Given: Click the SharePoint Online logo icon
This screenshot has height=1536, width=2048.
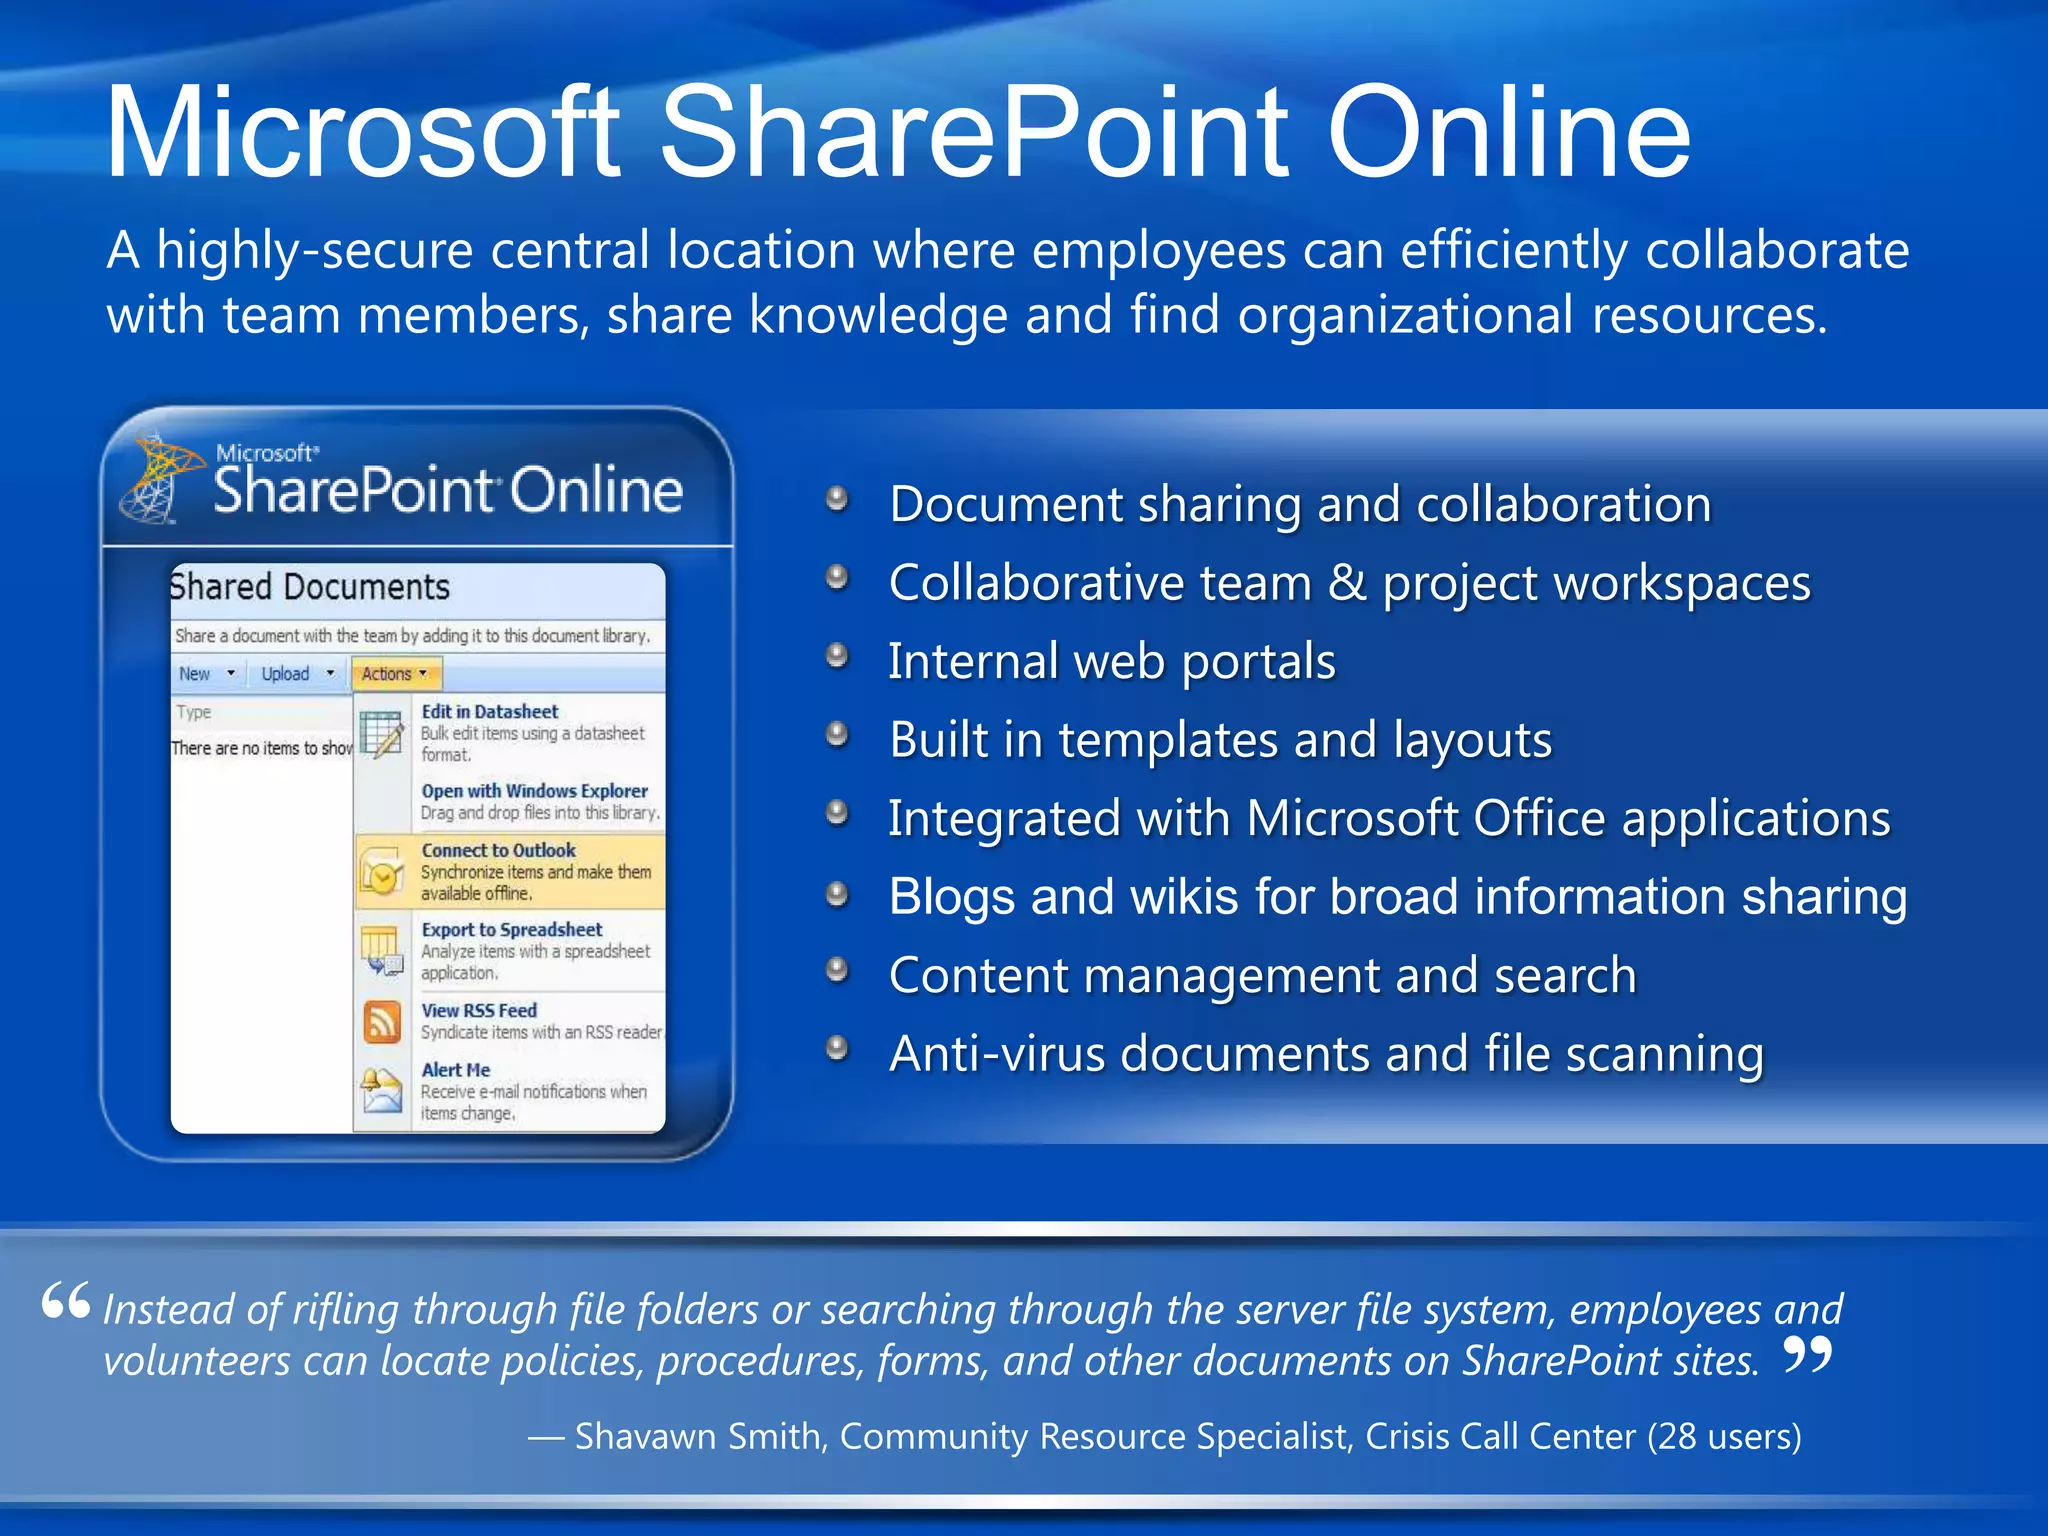Looking at the screenshot, I should click(x=154, y=480).
